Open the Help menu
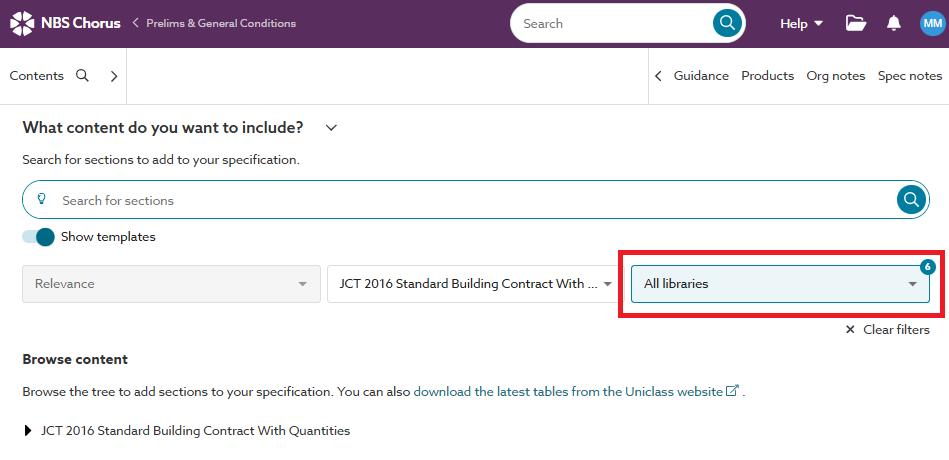Screen dimensions: 949x460 click(801, 23)
